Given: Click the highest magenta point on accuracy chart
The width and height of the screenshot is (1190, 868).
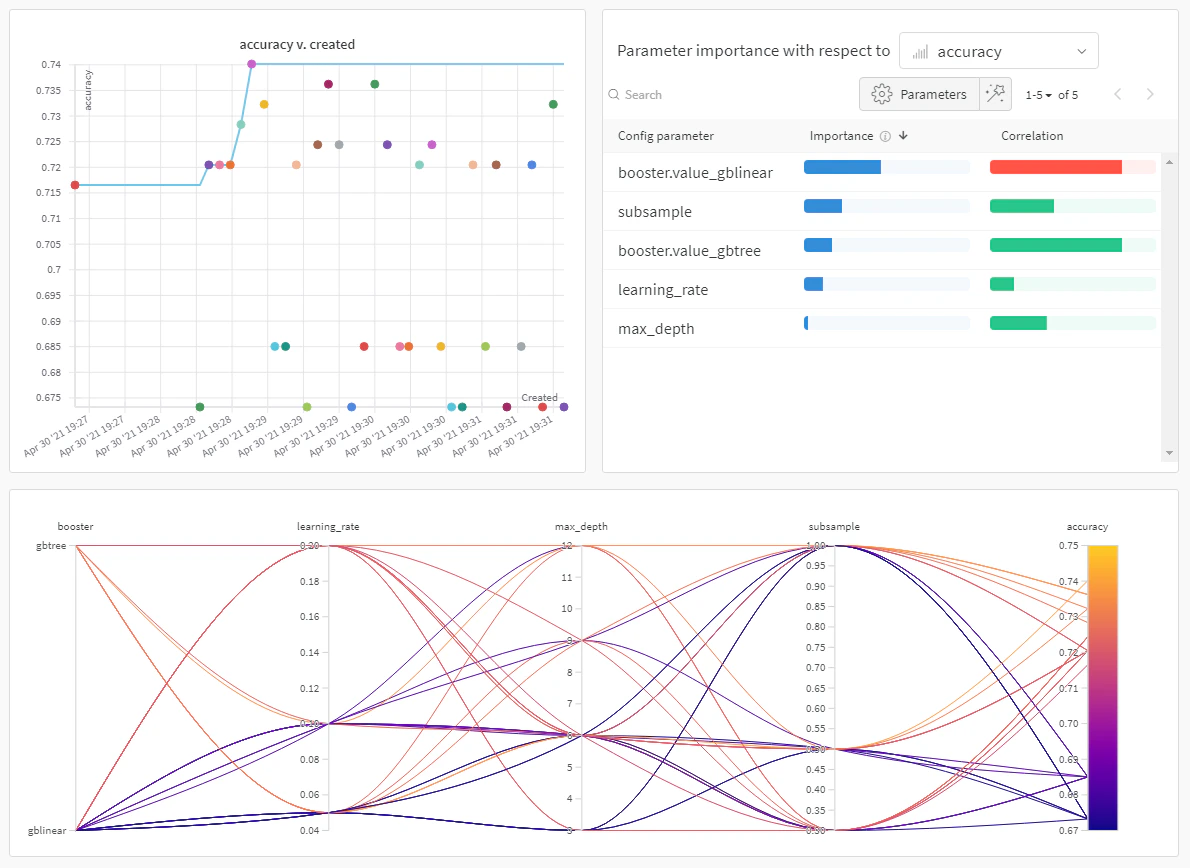Looking at the screenshot, I should point(251,63).
